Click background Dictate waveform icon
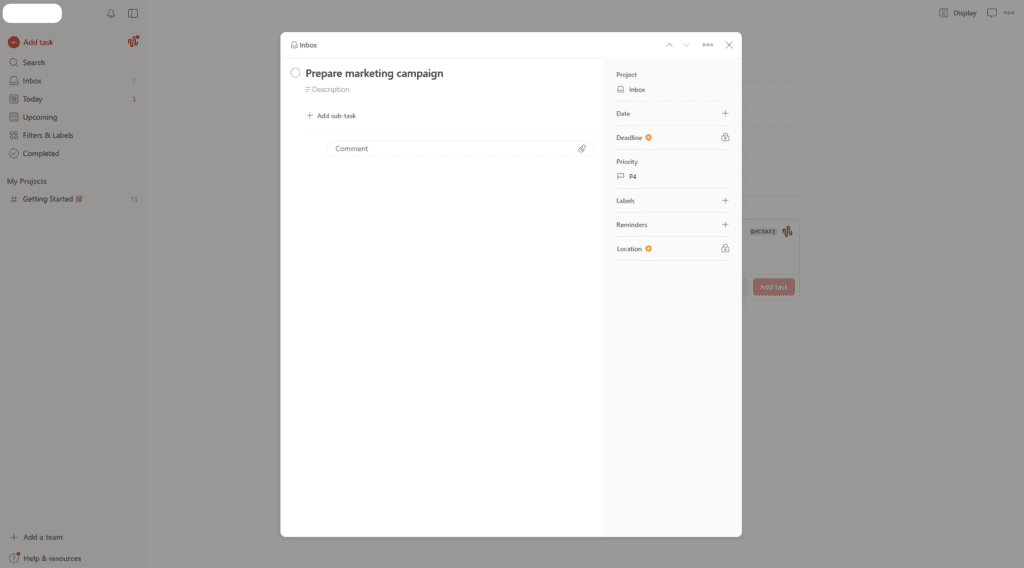The width and height of the screenshot is (1024, 568). (x=787, y=232)
